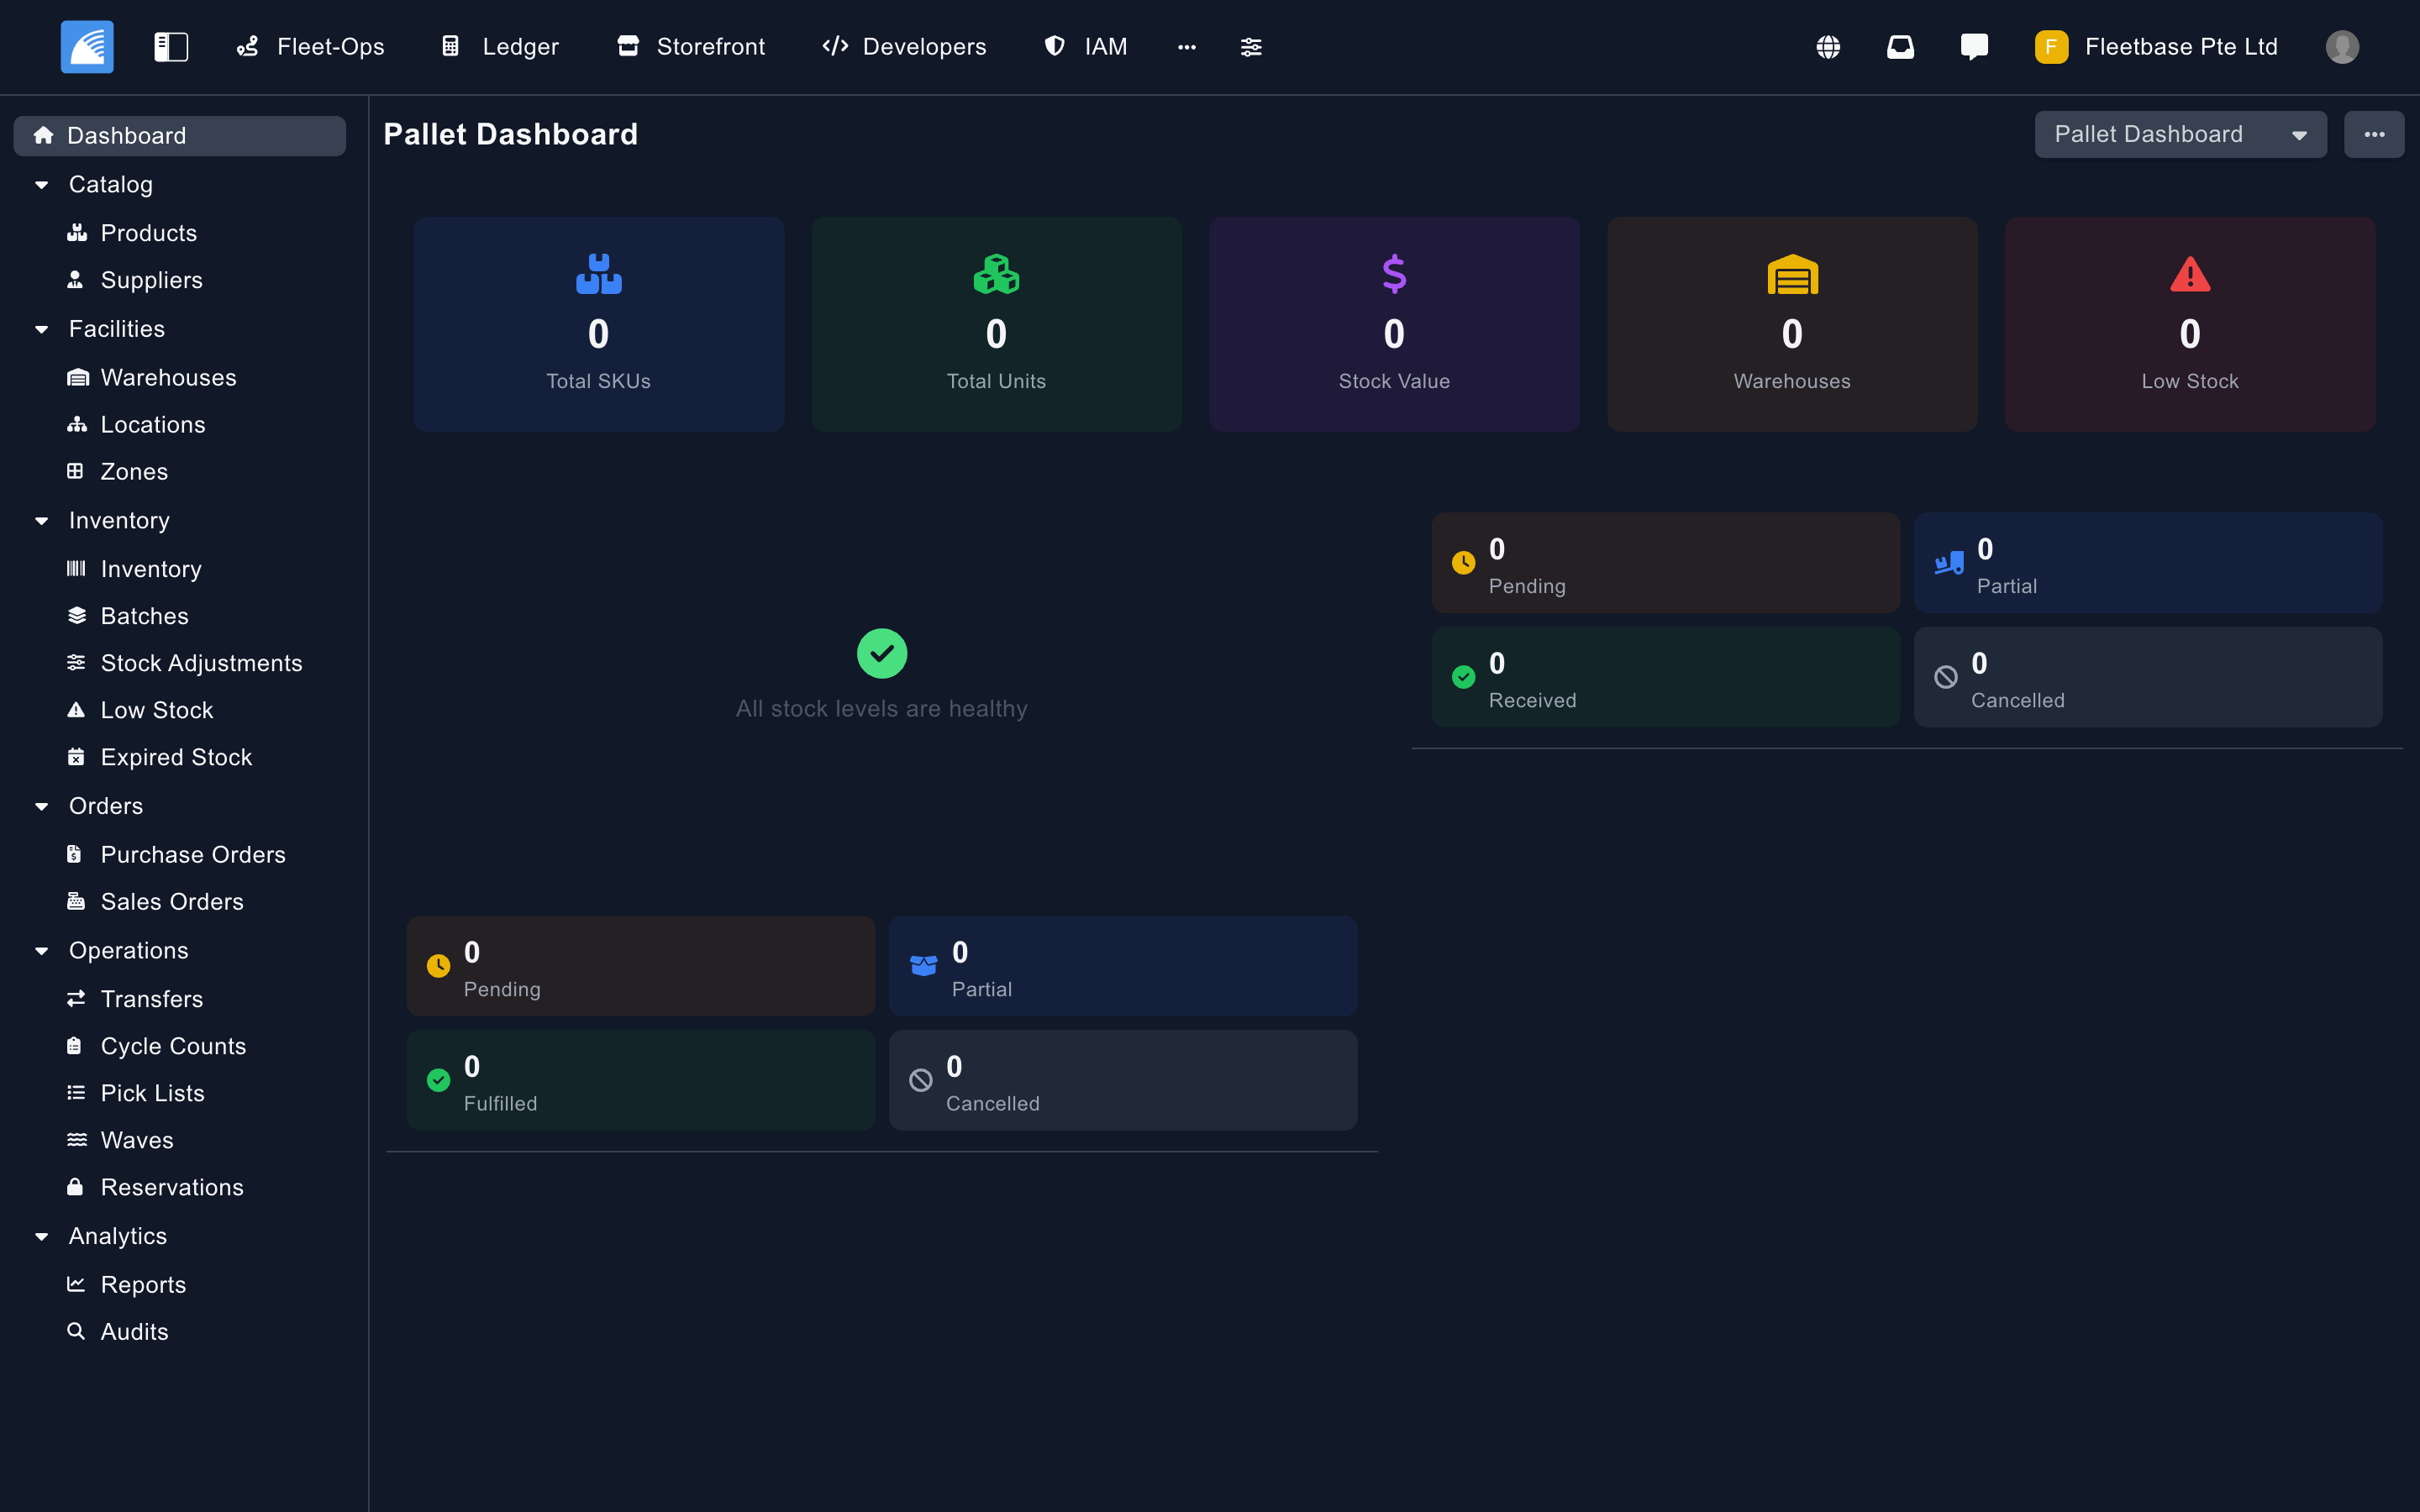Image resolution: width=2420 pixels, height=1512 pixels.
Task: Click the Low Stock warning triangle icon
Action: tap(2190, 274)
